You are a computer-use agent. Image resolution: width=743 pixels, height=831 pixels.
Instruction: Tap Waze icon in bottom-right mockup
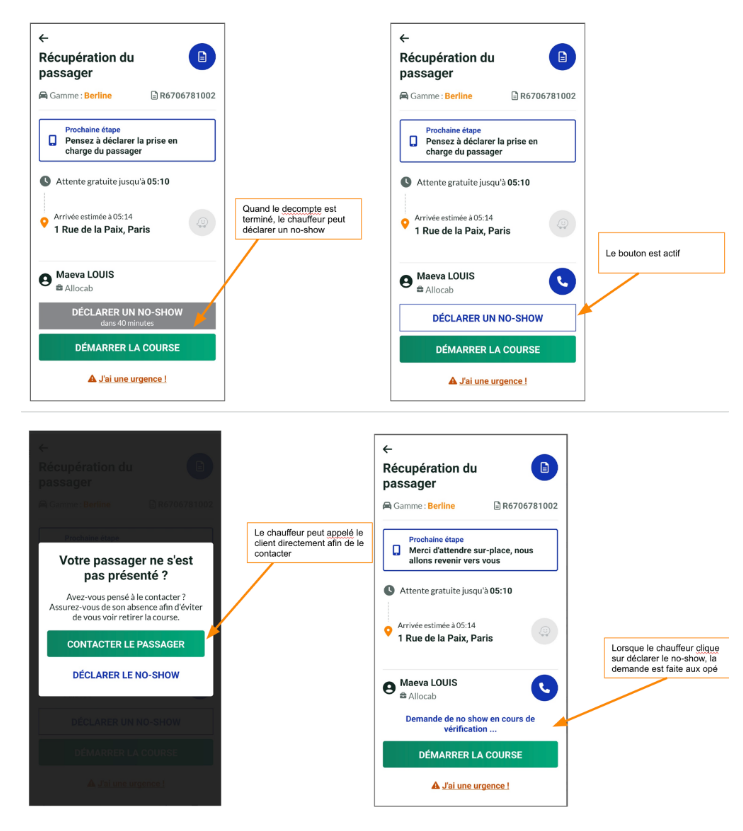coord(544,631)
